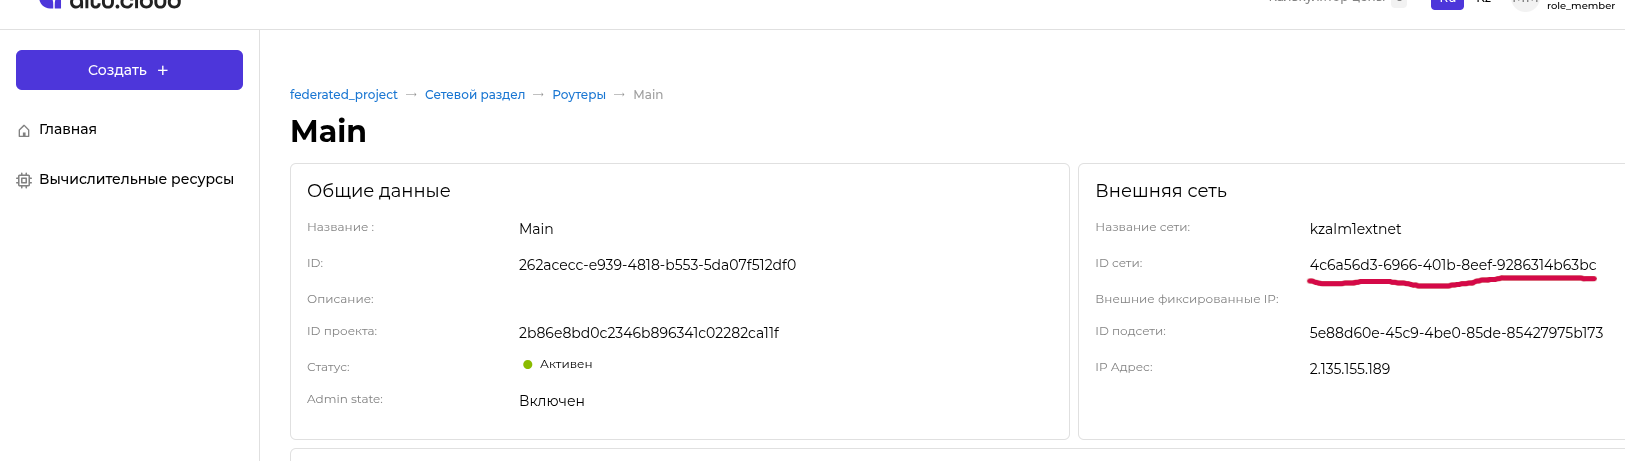Click the router ID value 262acecc

(x=657, y=265)
